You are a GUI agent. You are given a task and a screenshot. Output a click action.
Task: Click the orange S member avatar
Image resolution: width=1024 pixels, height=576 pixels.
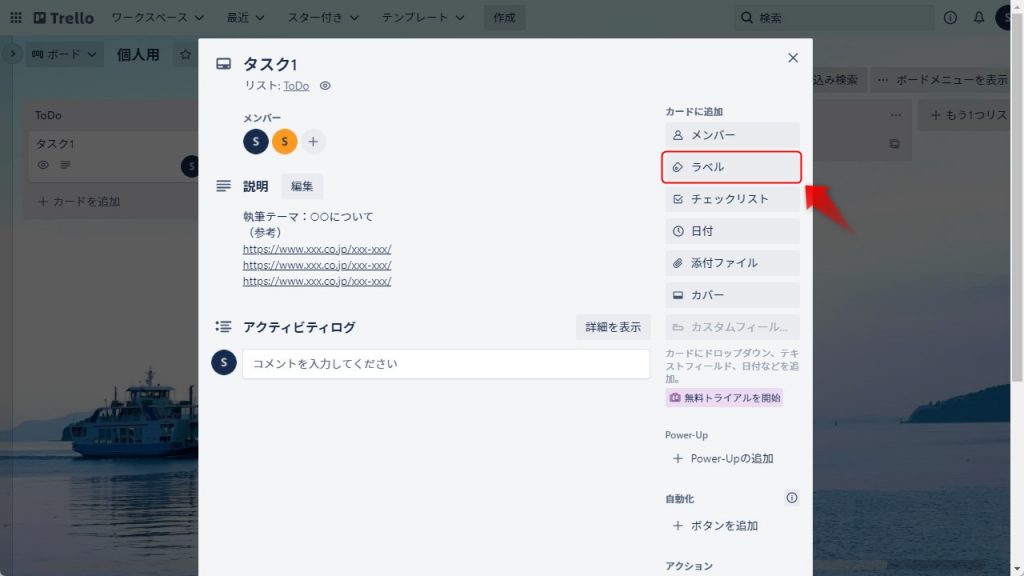pyautogui.click(x=285, y=141)
